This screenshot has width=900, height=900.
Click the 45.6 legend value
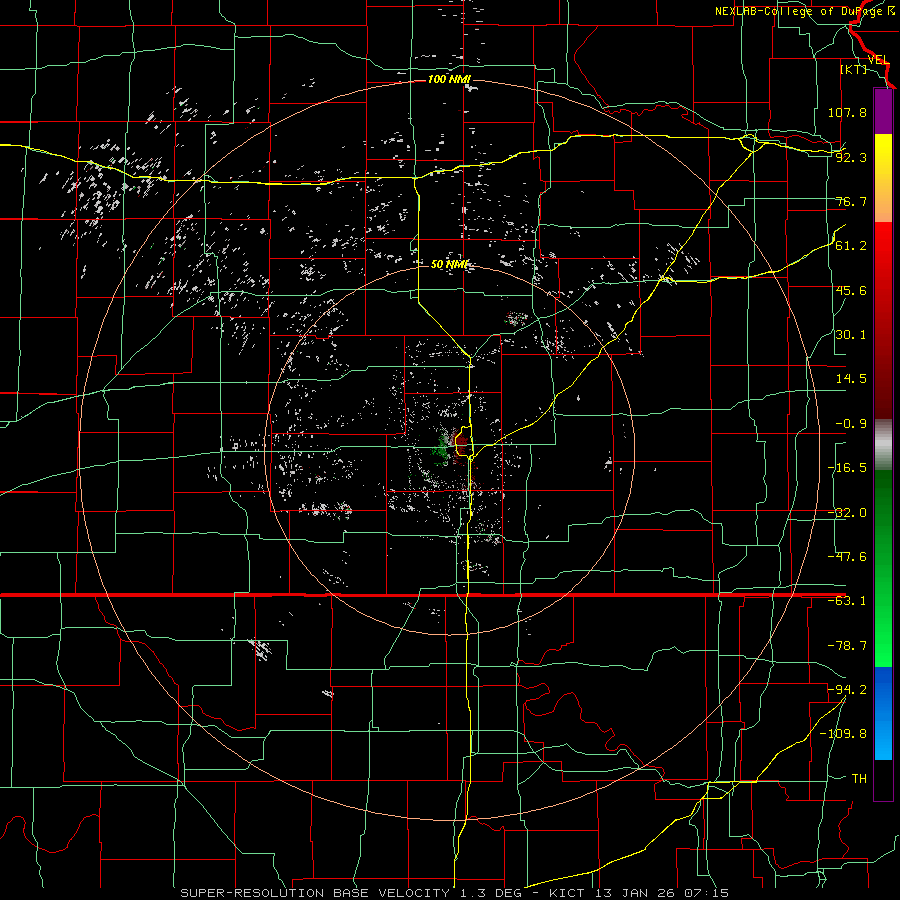tap(851, 290)
